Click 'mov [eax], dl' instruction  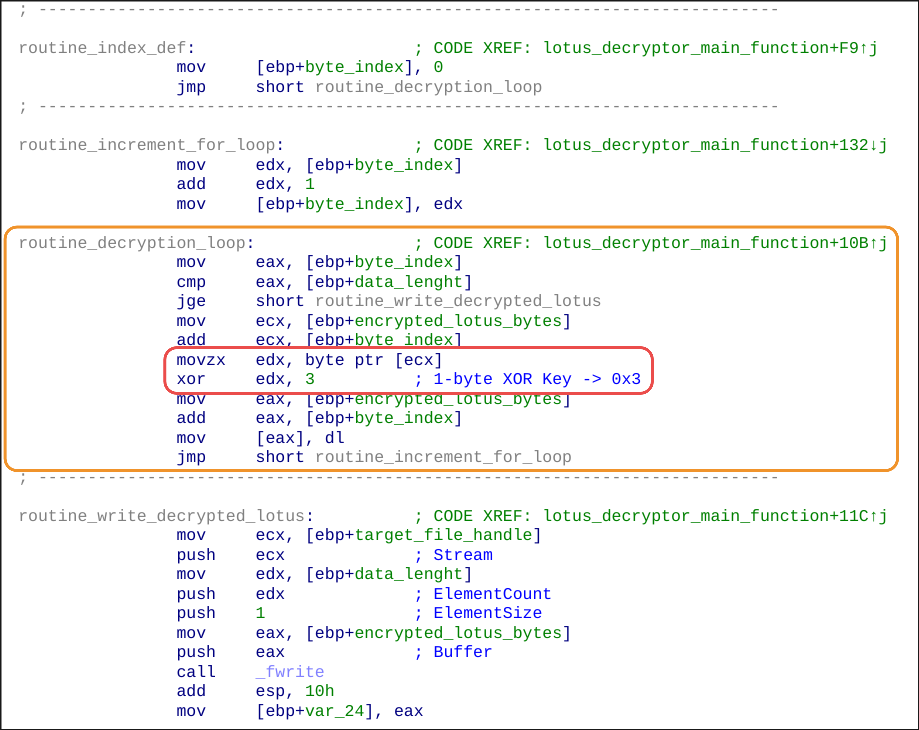260,438
